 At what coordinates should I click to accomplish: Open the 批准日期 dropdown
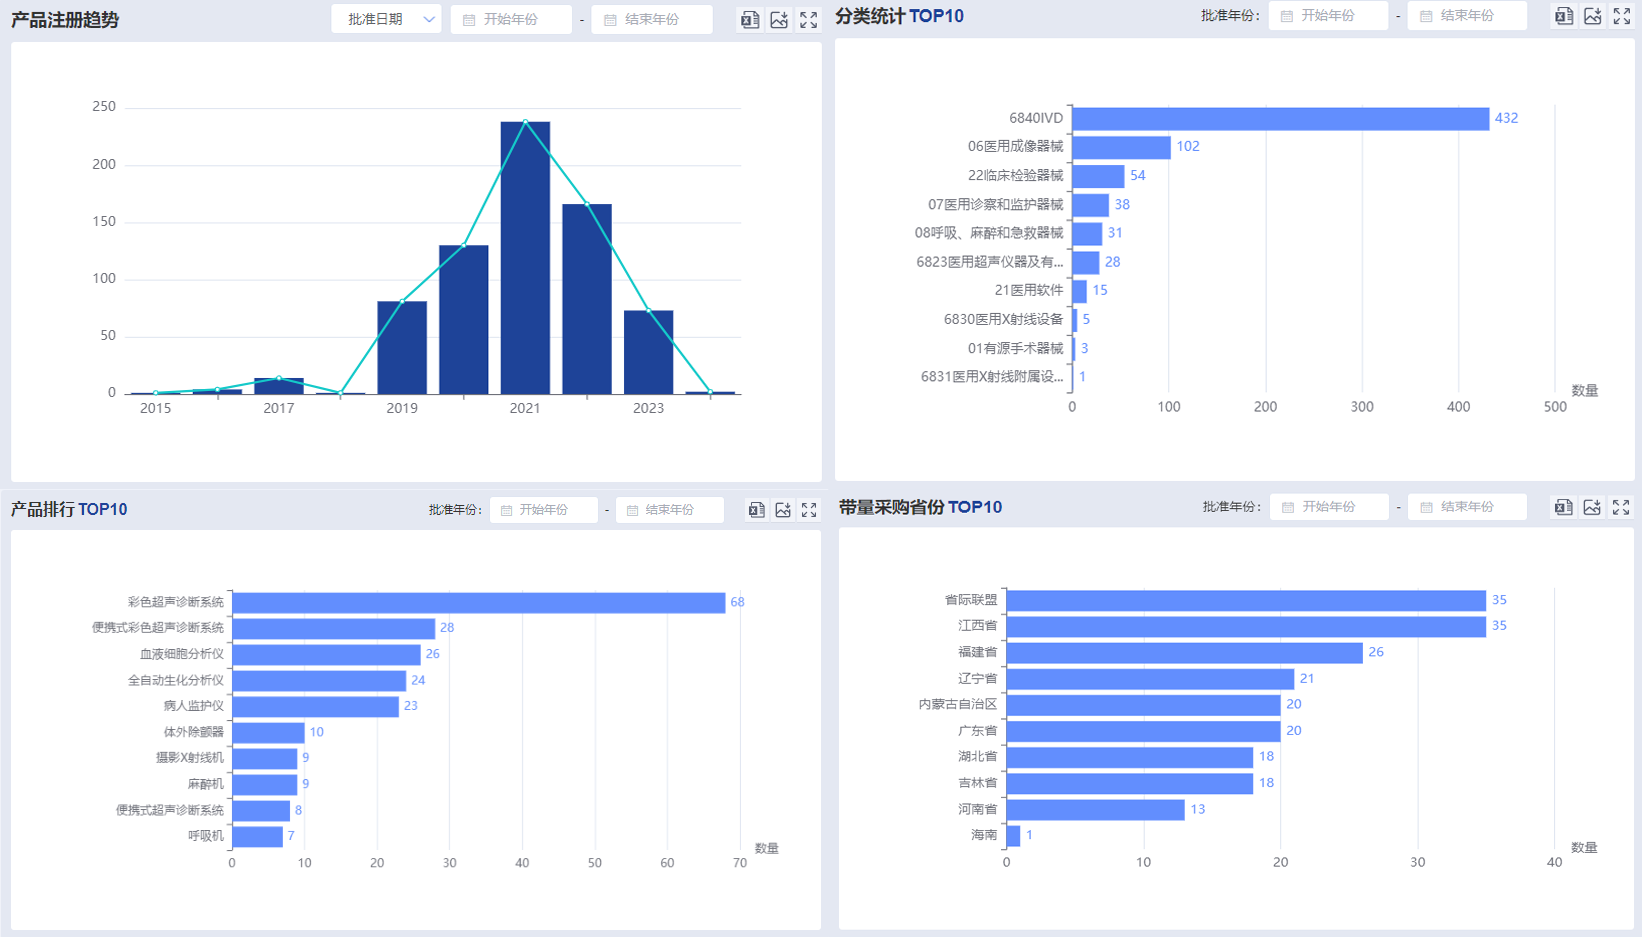(x=386, y=19)
